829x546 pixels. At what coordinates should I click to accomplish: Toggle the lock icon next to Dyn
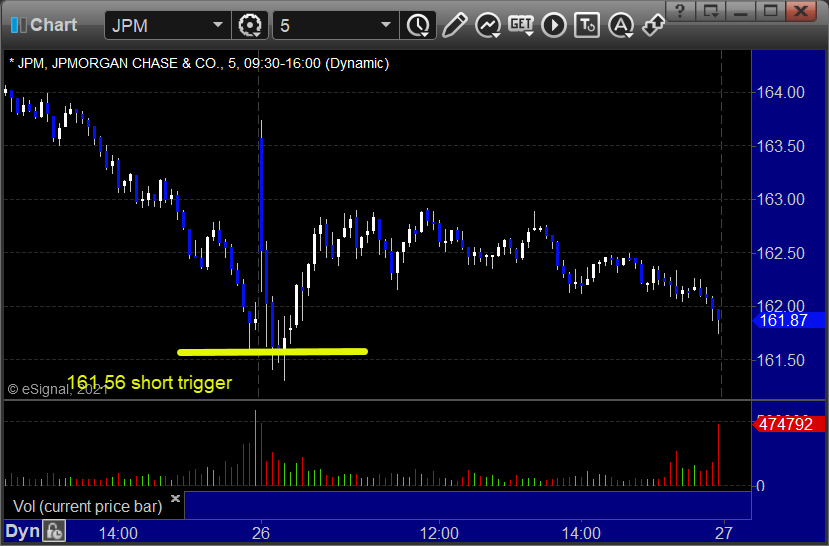point(54,531)
